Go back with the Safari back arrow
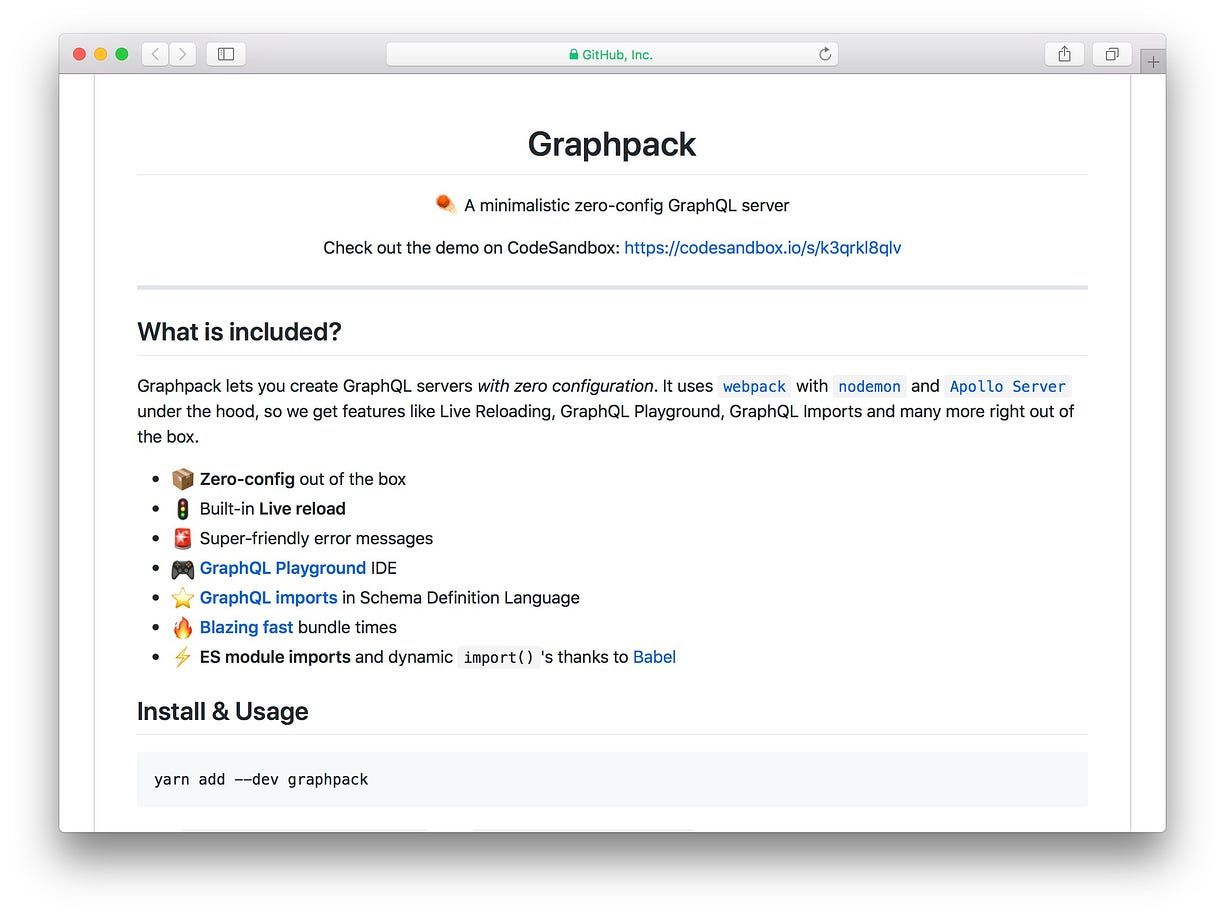Viewport: 1225px width, 917px height. coord(155,54)
